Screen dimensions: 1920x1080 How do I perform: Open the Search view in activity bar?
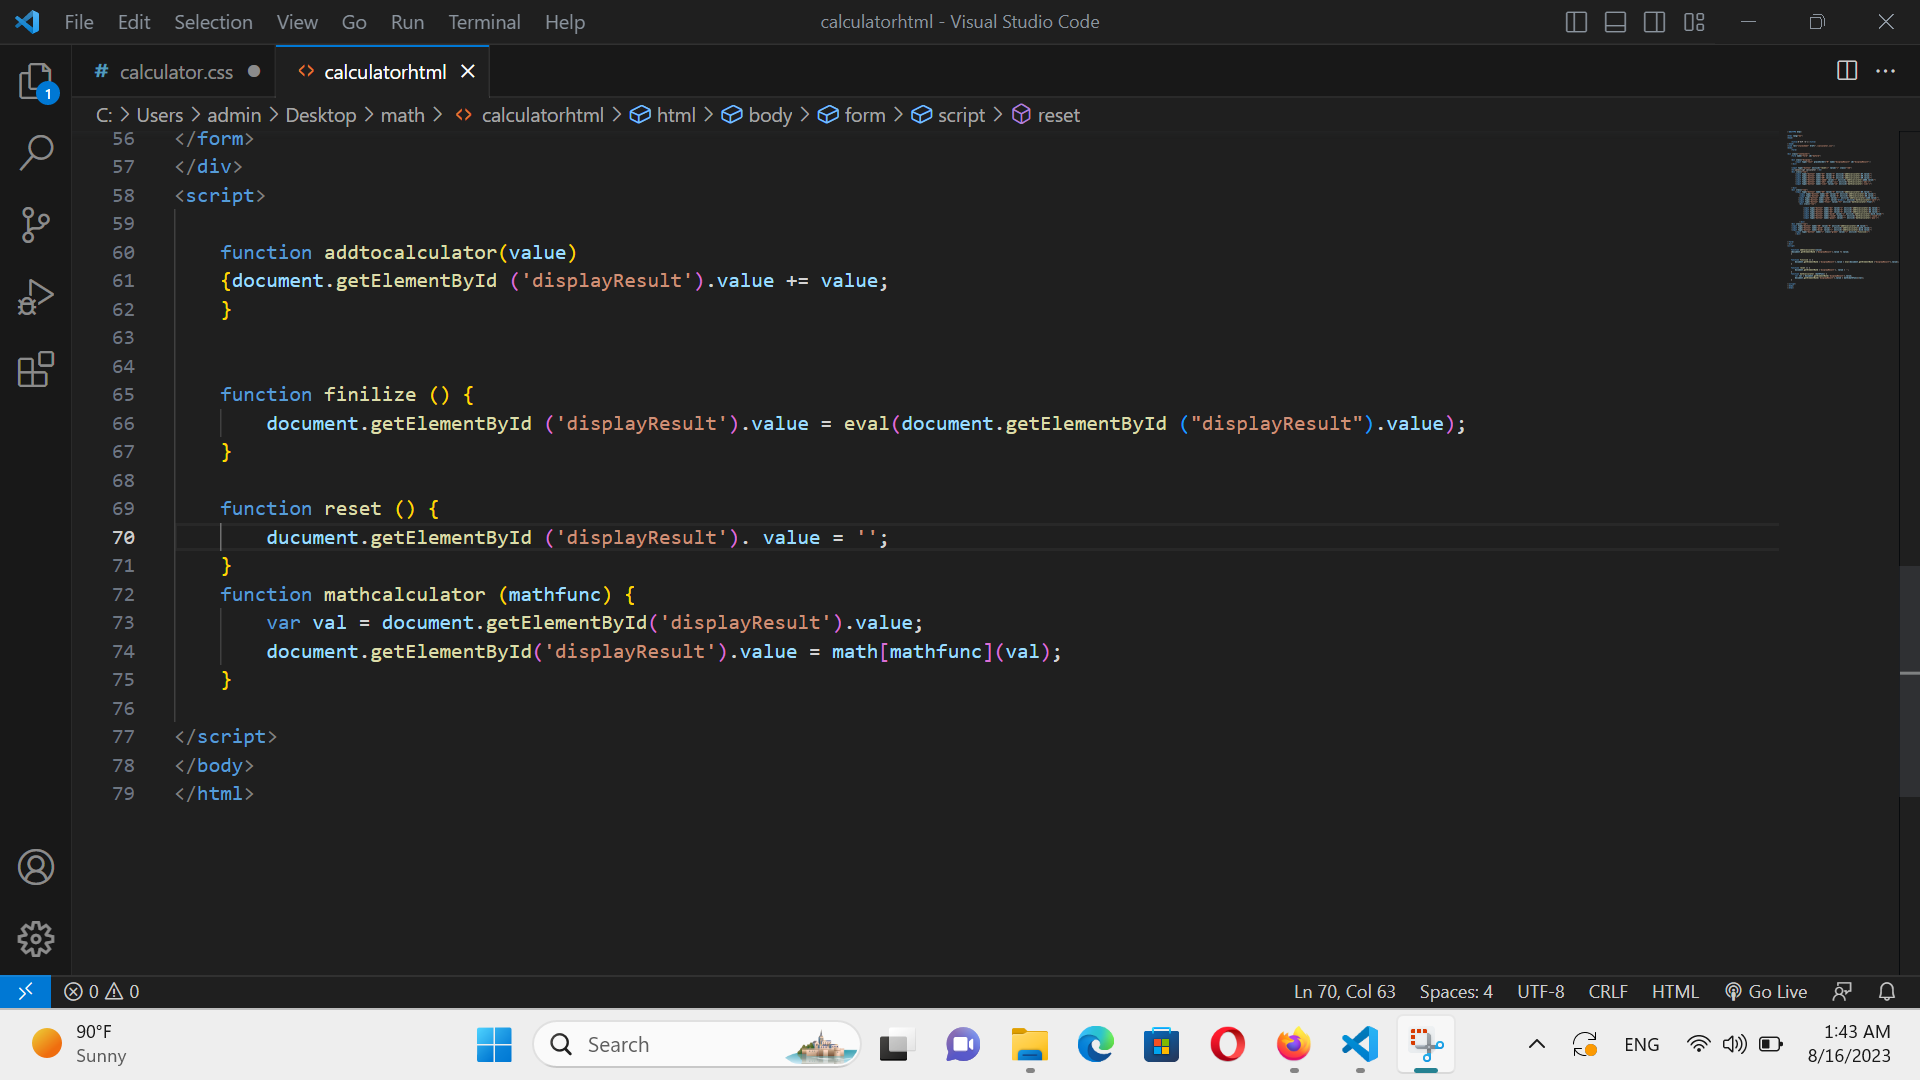[x=36, y=153]
